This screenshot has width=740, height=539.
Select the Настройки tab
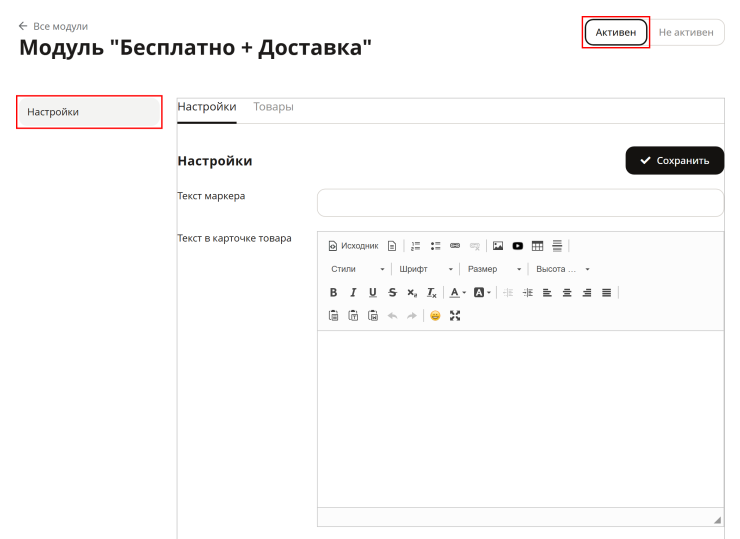[207, 108]
